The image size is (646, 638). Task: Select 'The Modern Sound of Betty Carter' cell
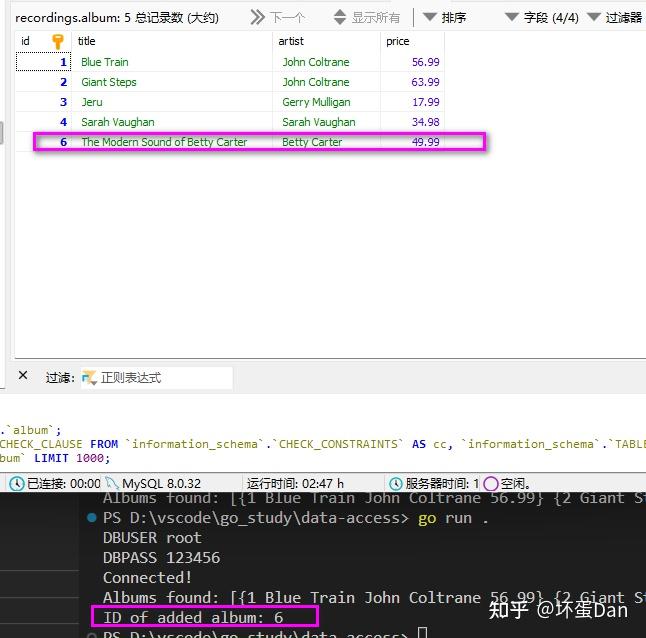(x=172, y=142)
